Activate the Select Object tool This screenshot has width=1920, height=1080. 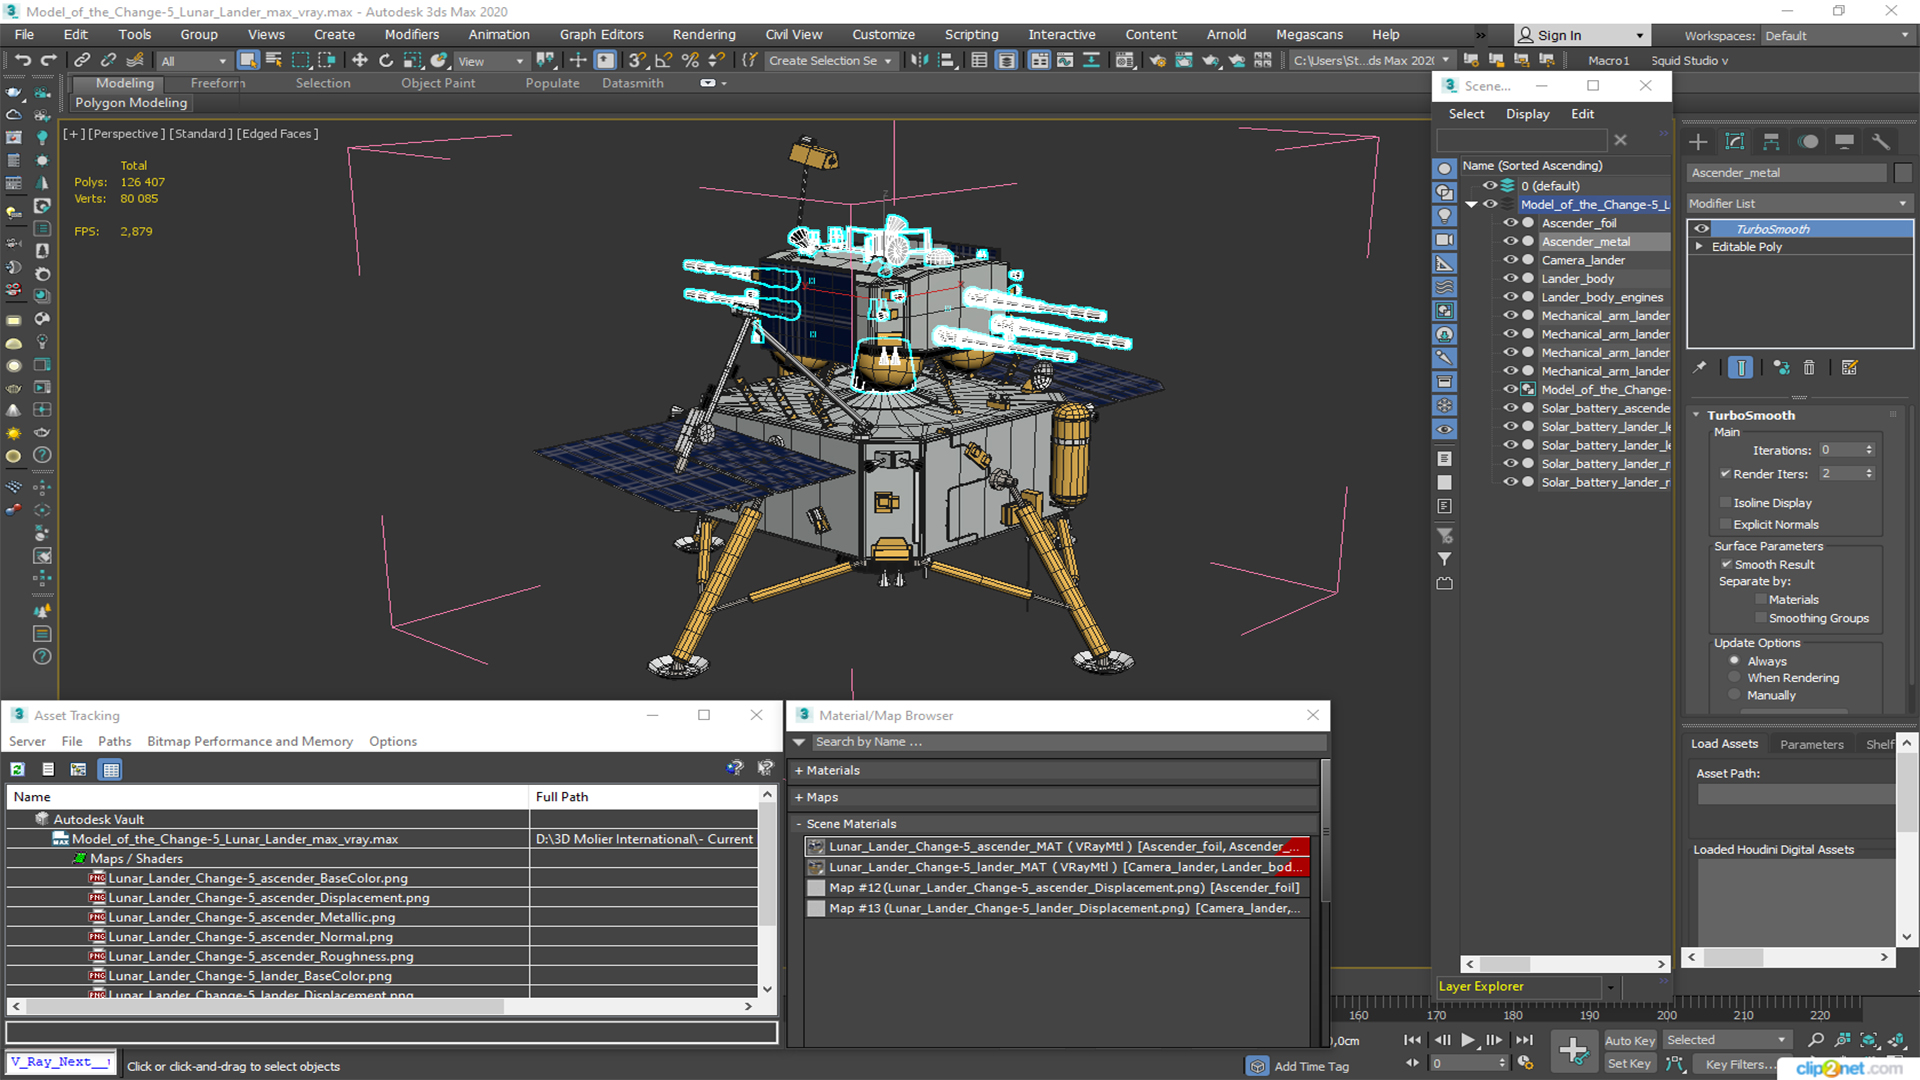click(x=248, y=61)
